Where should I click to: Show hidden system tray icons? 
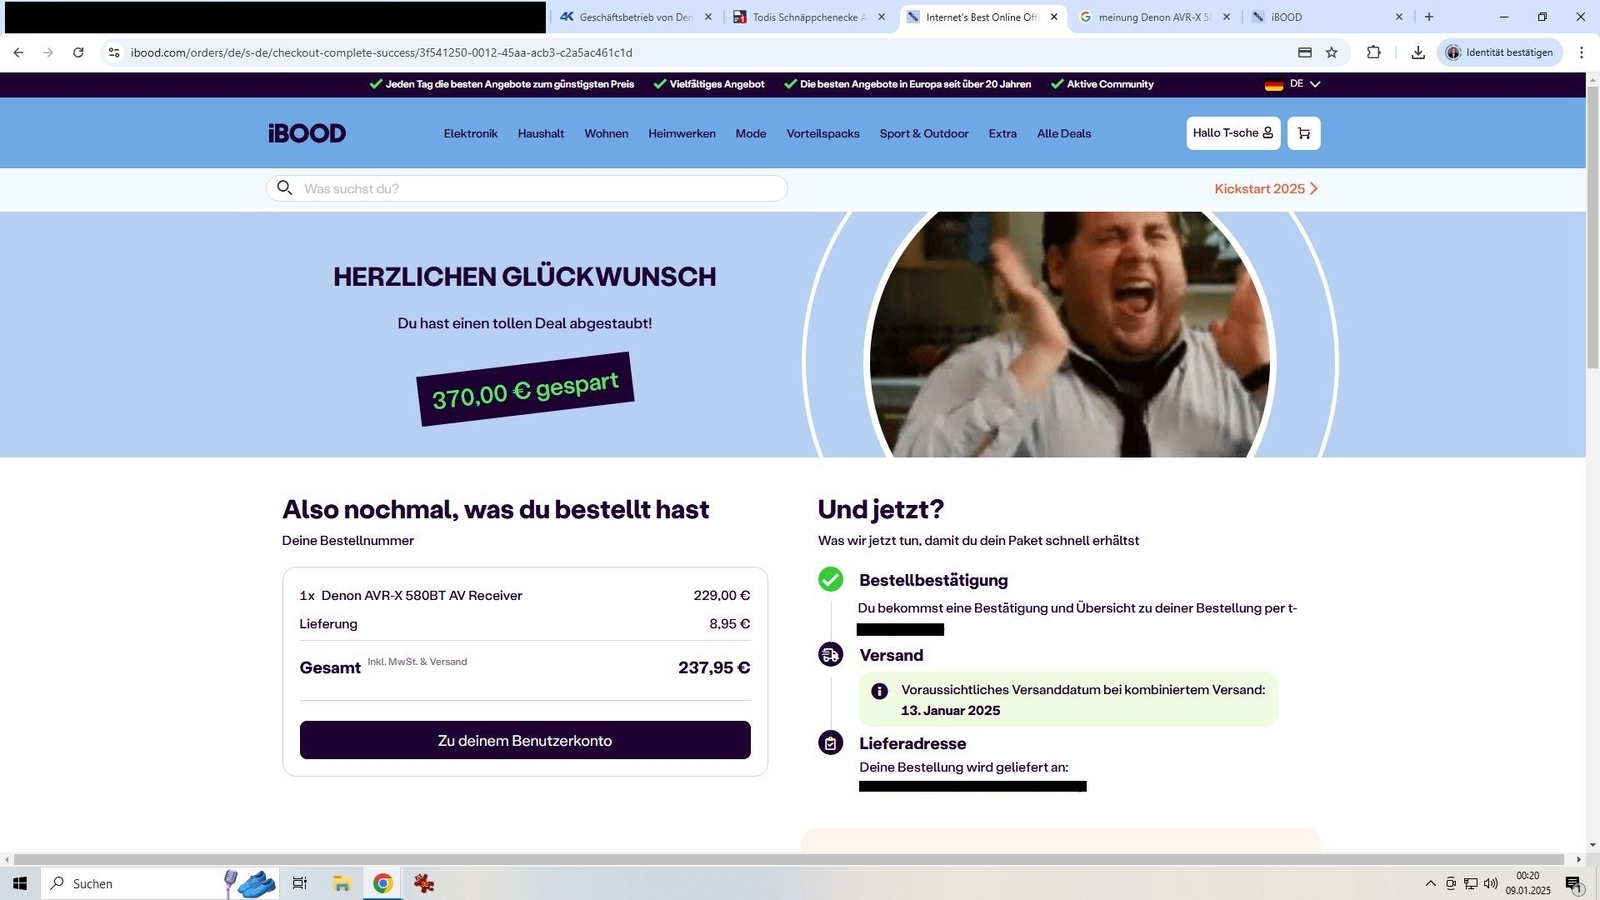point(1429,883)
